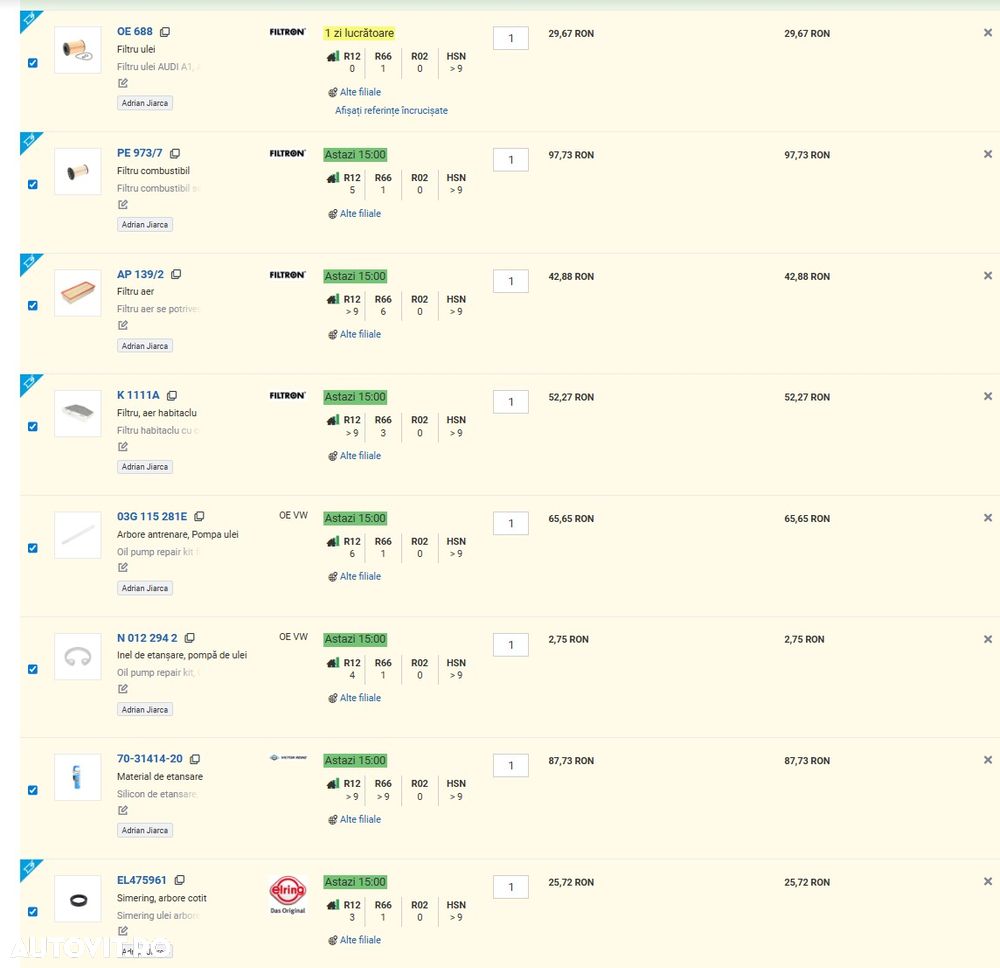1000x968 pixels.
Task: Uncheck the PE 973/7 item checkbox
Action: tap(33, 184)
